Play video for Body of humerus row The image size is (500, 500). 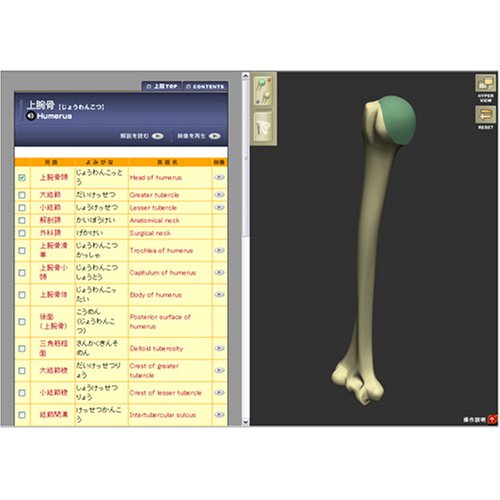219,294
